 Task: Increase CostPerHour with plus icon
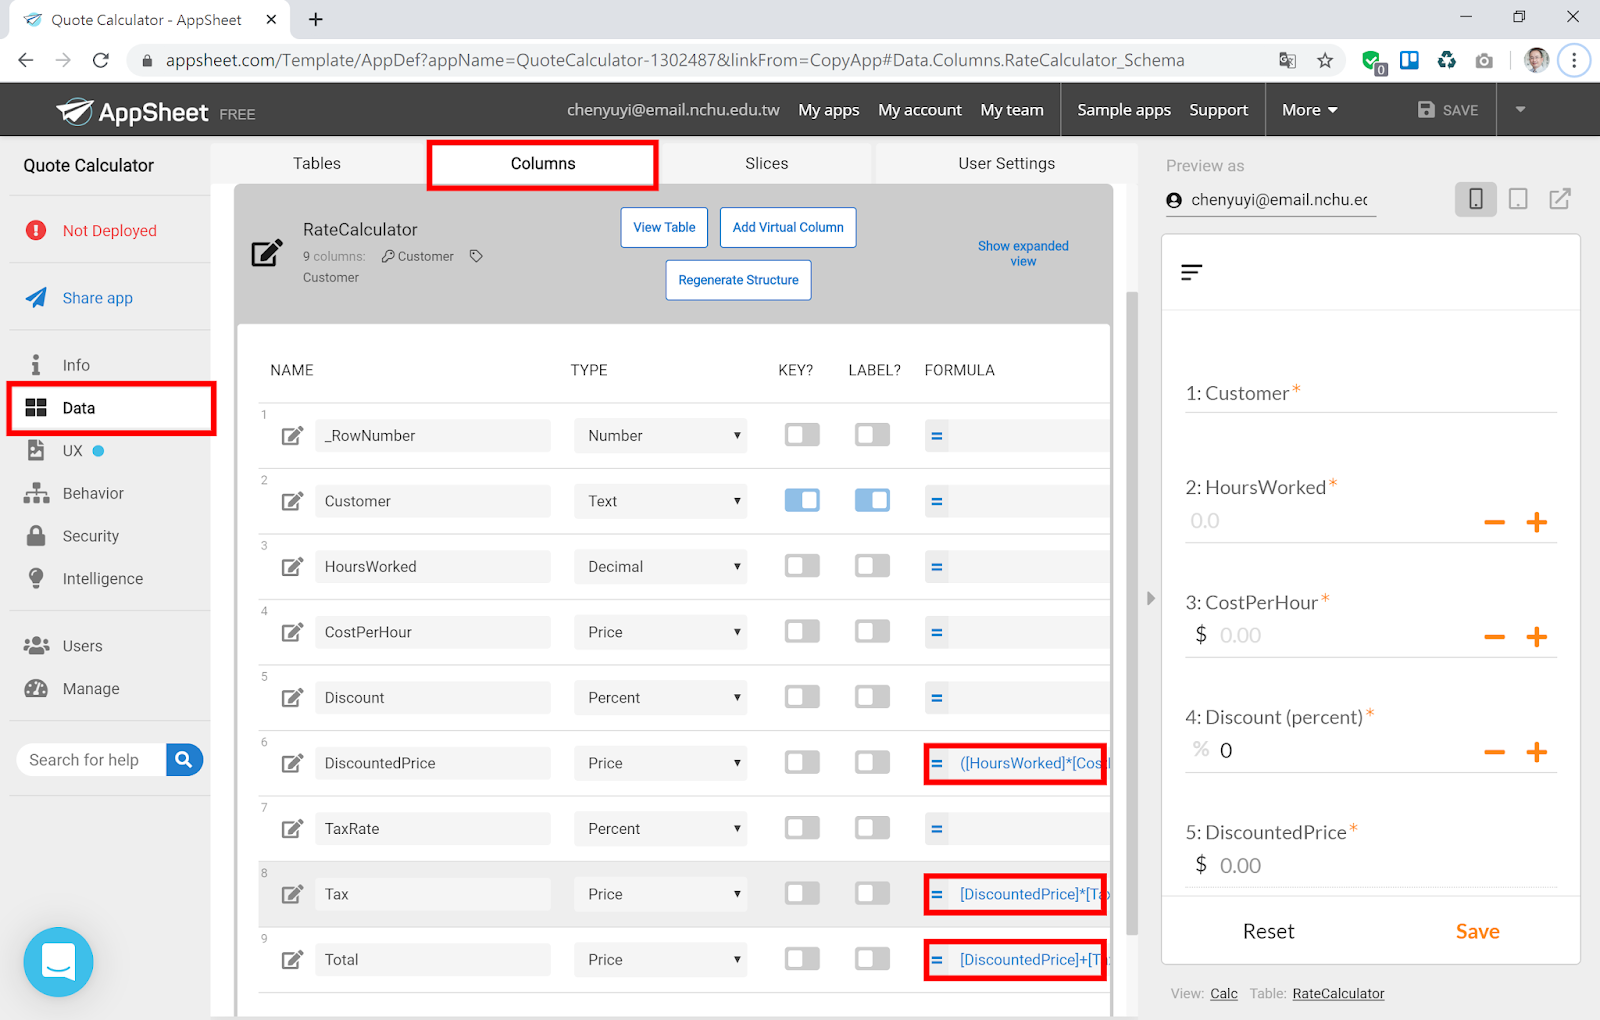click(1537, 637)
